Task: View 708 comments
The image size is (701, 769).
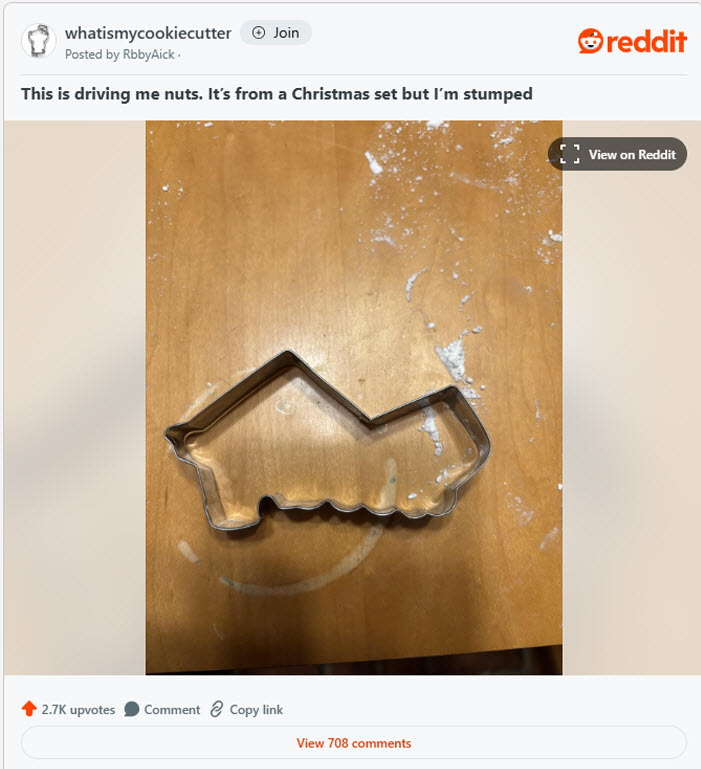Action: [x=354, y=743]
